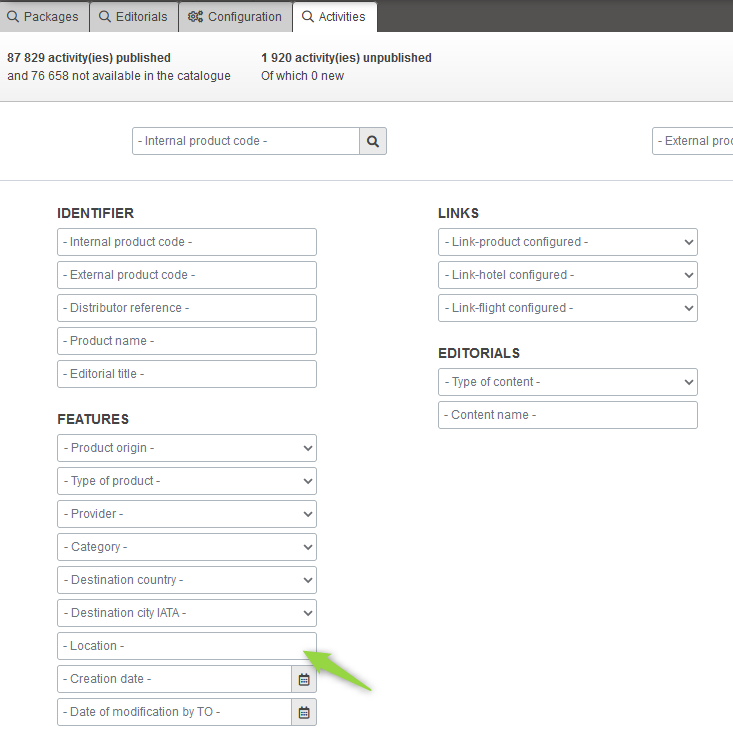Click the search magnifier button beside Internal product code

click(373, 142)
